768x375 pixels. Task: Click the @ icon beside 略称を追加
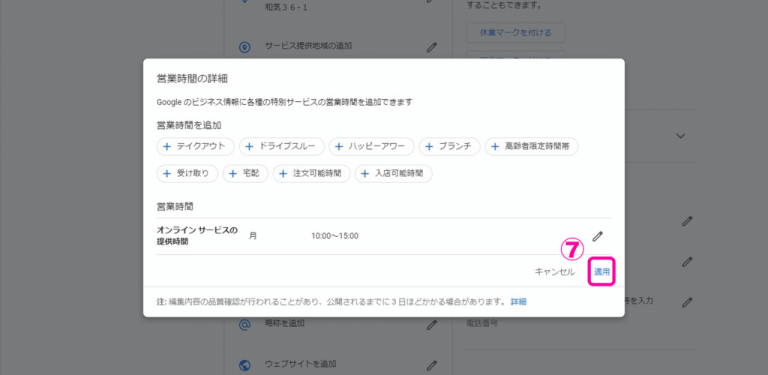[x=244, y=325]
